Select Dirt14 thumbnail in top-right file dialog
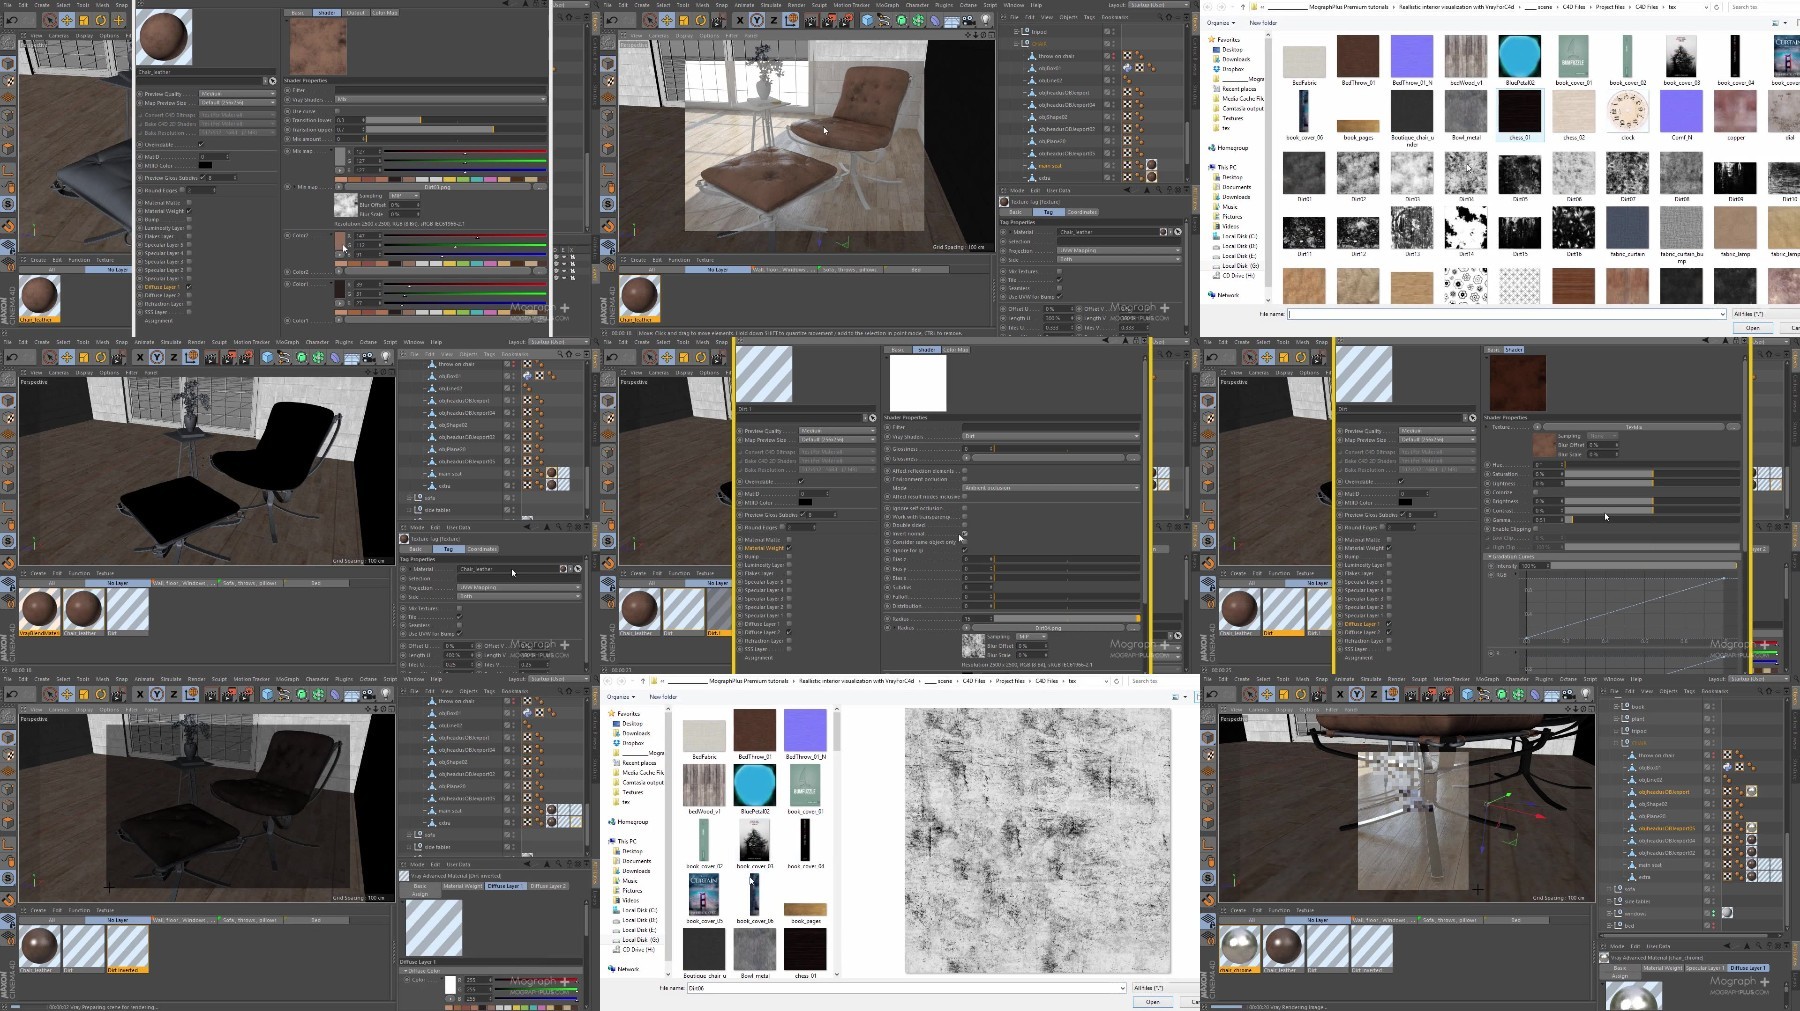 point(1466,230)
